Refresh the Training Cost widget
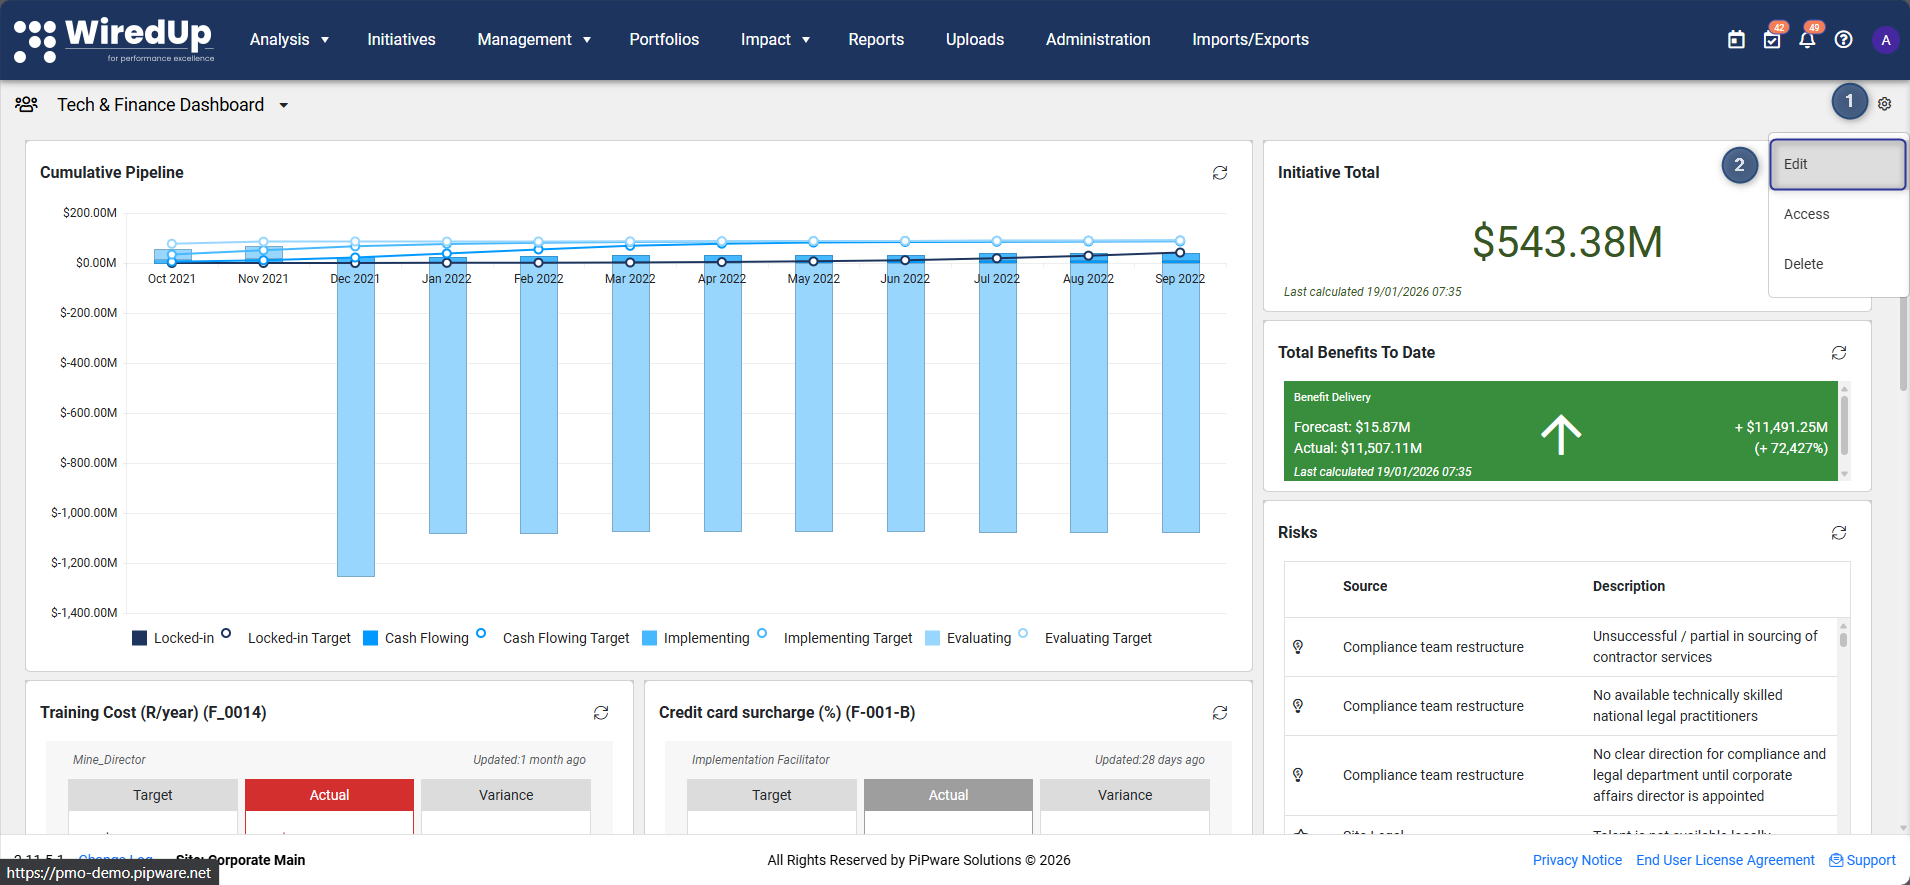The height and width of the screenshot is (885, 1910). tap(601, 713)
